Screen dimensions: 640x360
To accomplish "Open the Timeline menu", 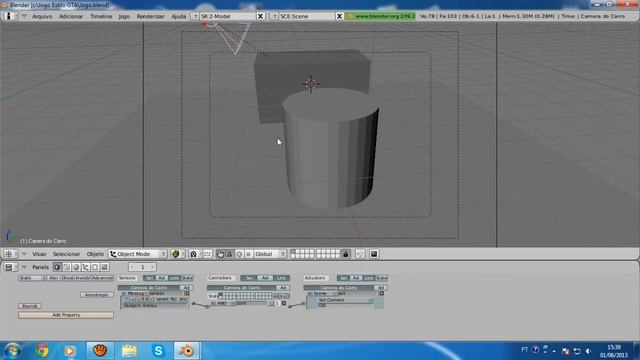I will pos(101,16).
